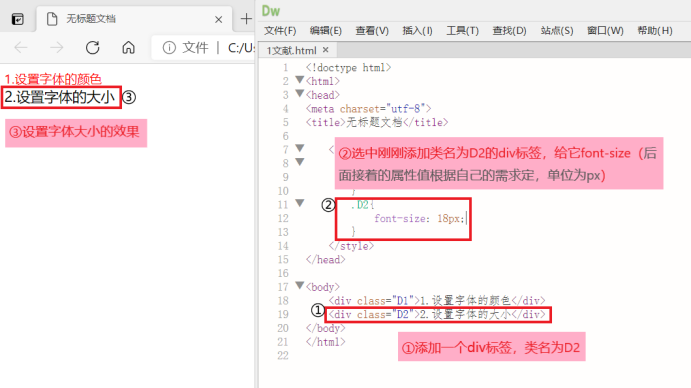
Task: Click the div class D2 code line
Action: [x=437, y=314]
